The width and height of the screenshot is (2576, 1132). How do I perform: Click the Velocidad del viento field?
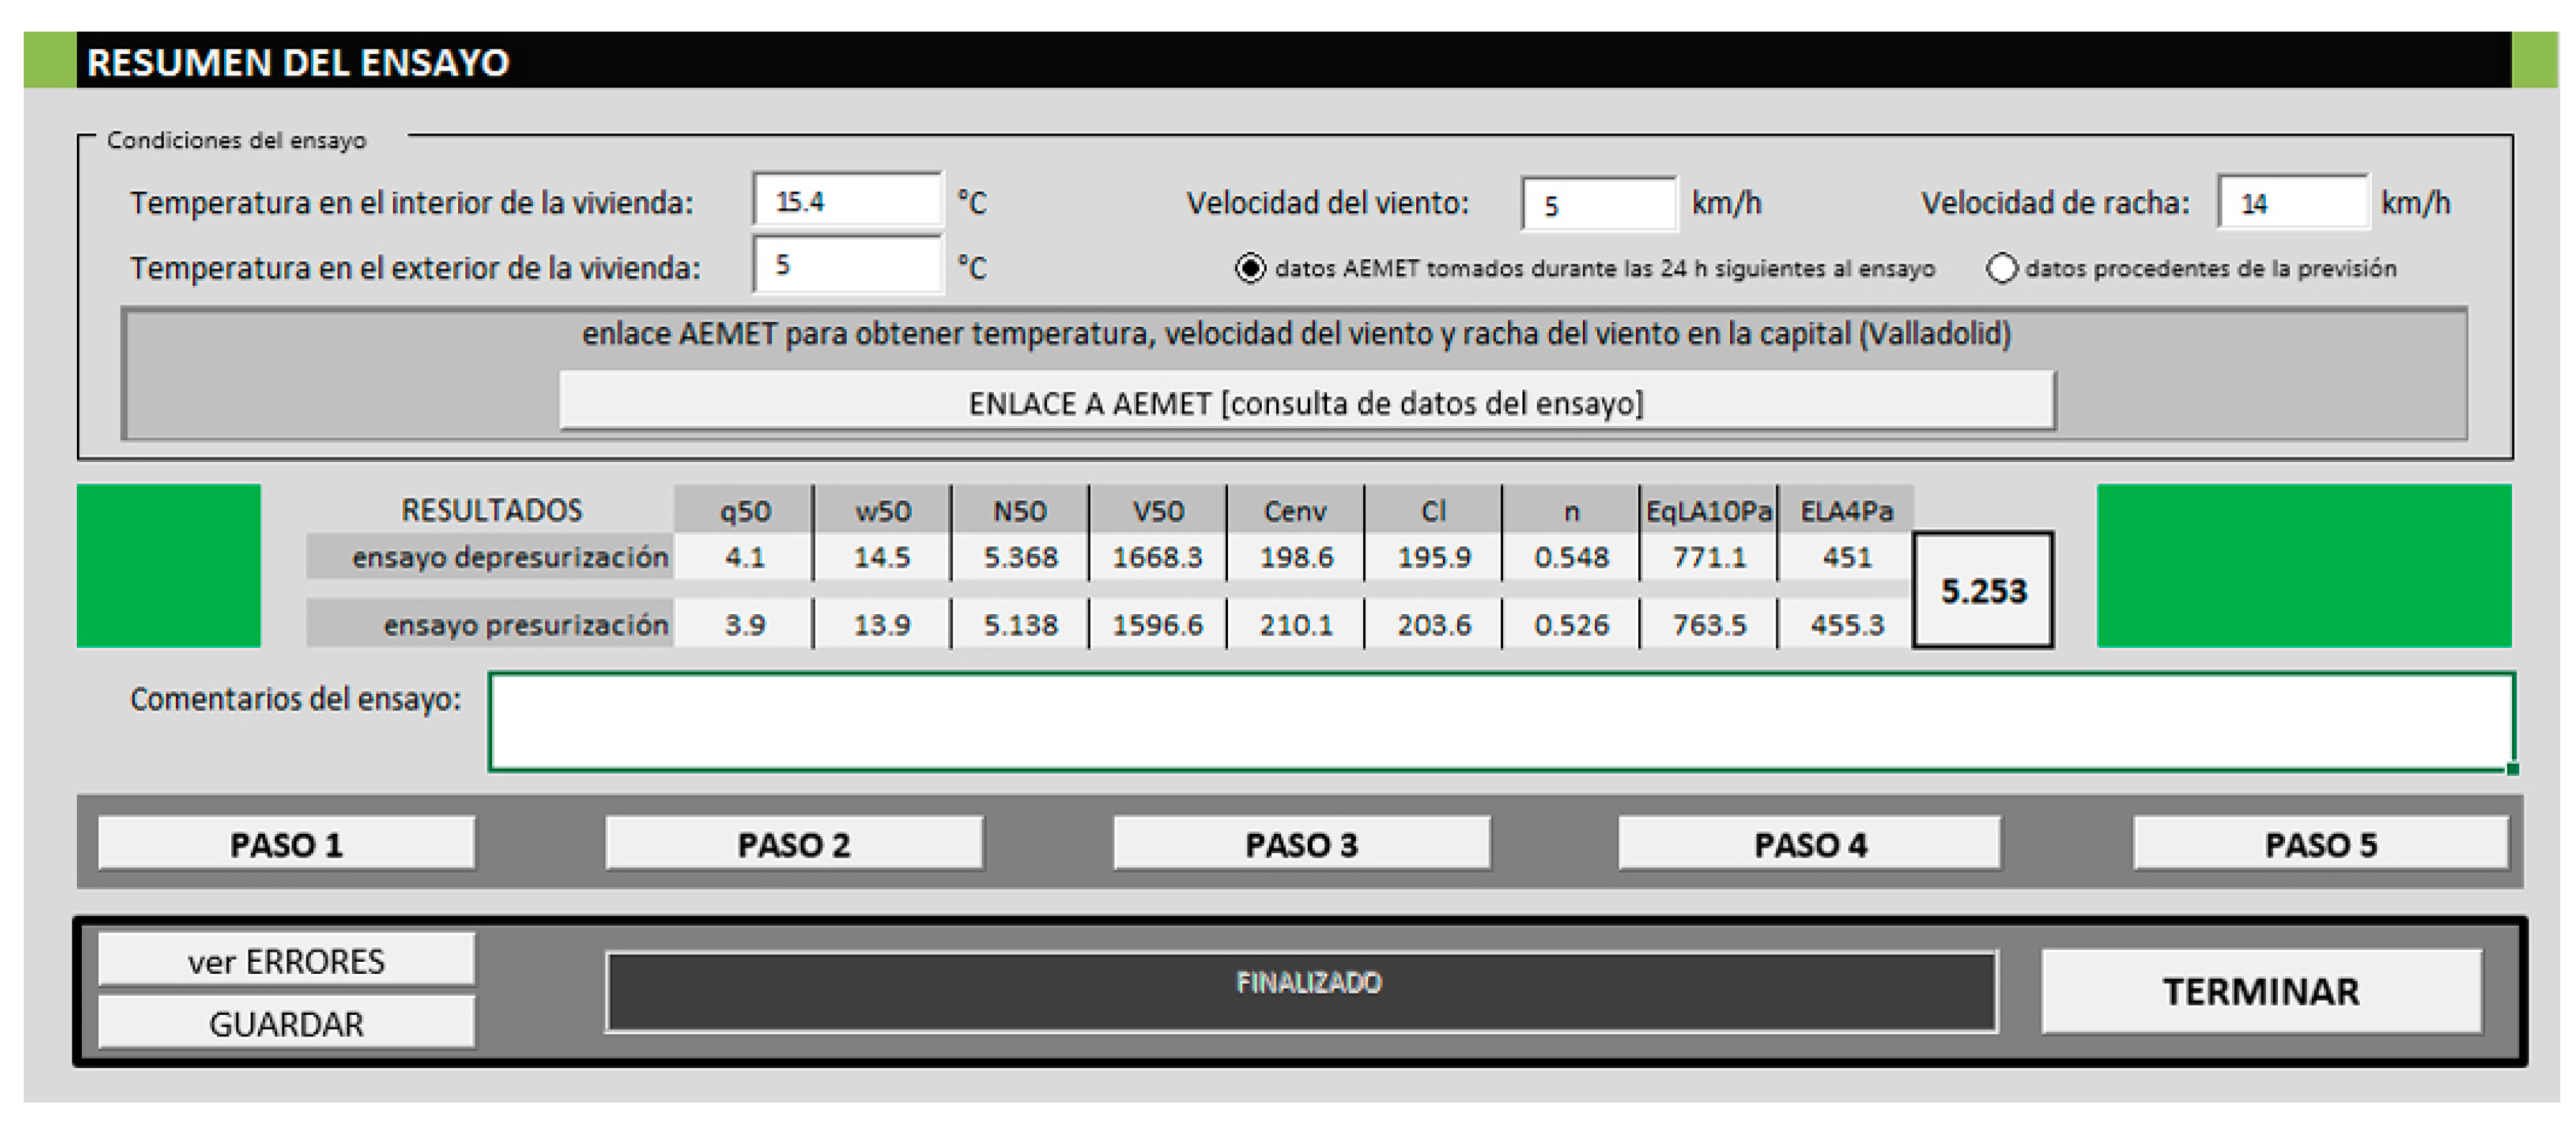(x=1598, y=204)
